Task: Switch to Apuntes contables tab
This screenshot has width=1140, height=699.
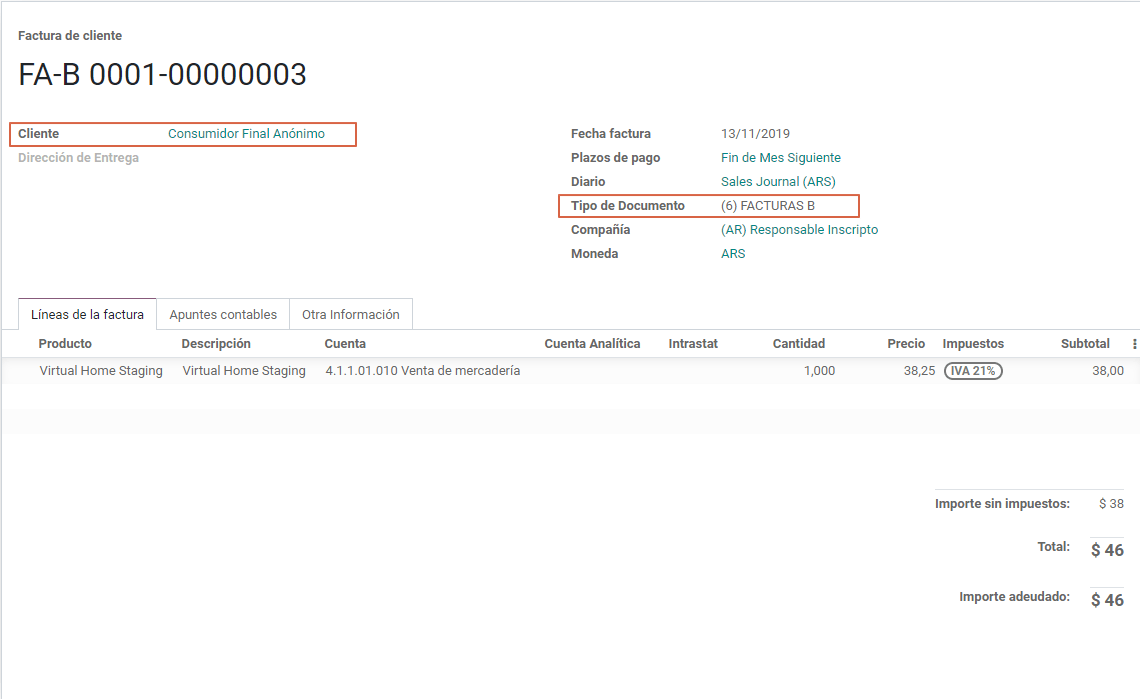Action: 223,314
